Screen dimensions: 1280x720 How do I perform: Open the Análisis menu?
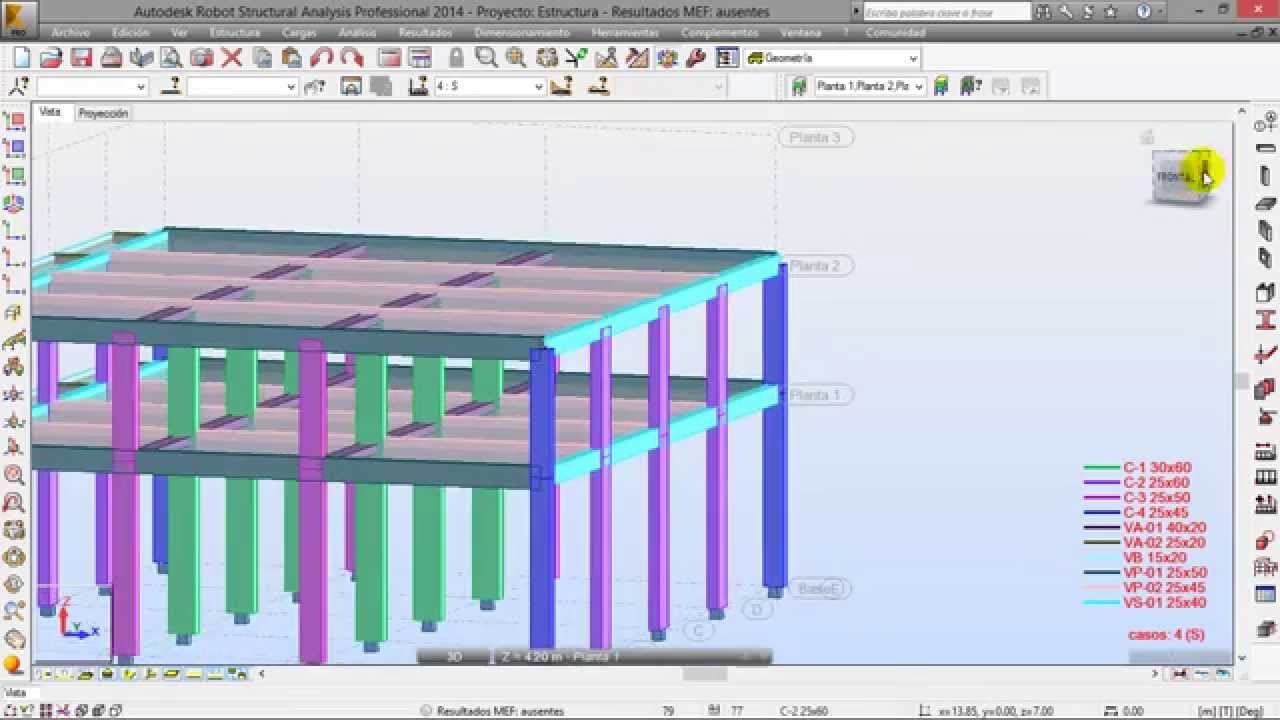click(x=357, y=33)
